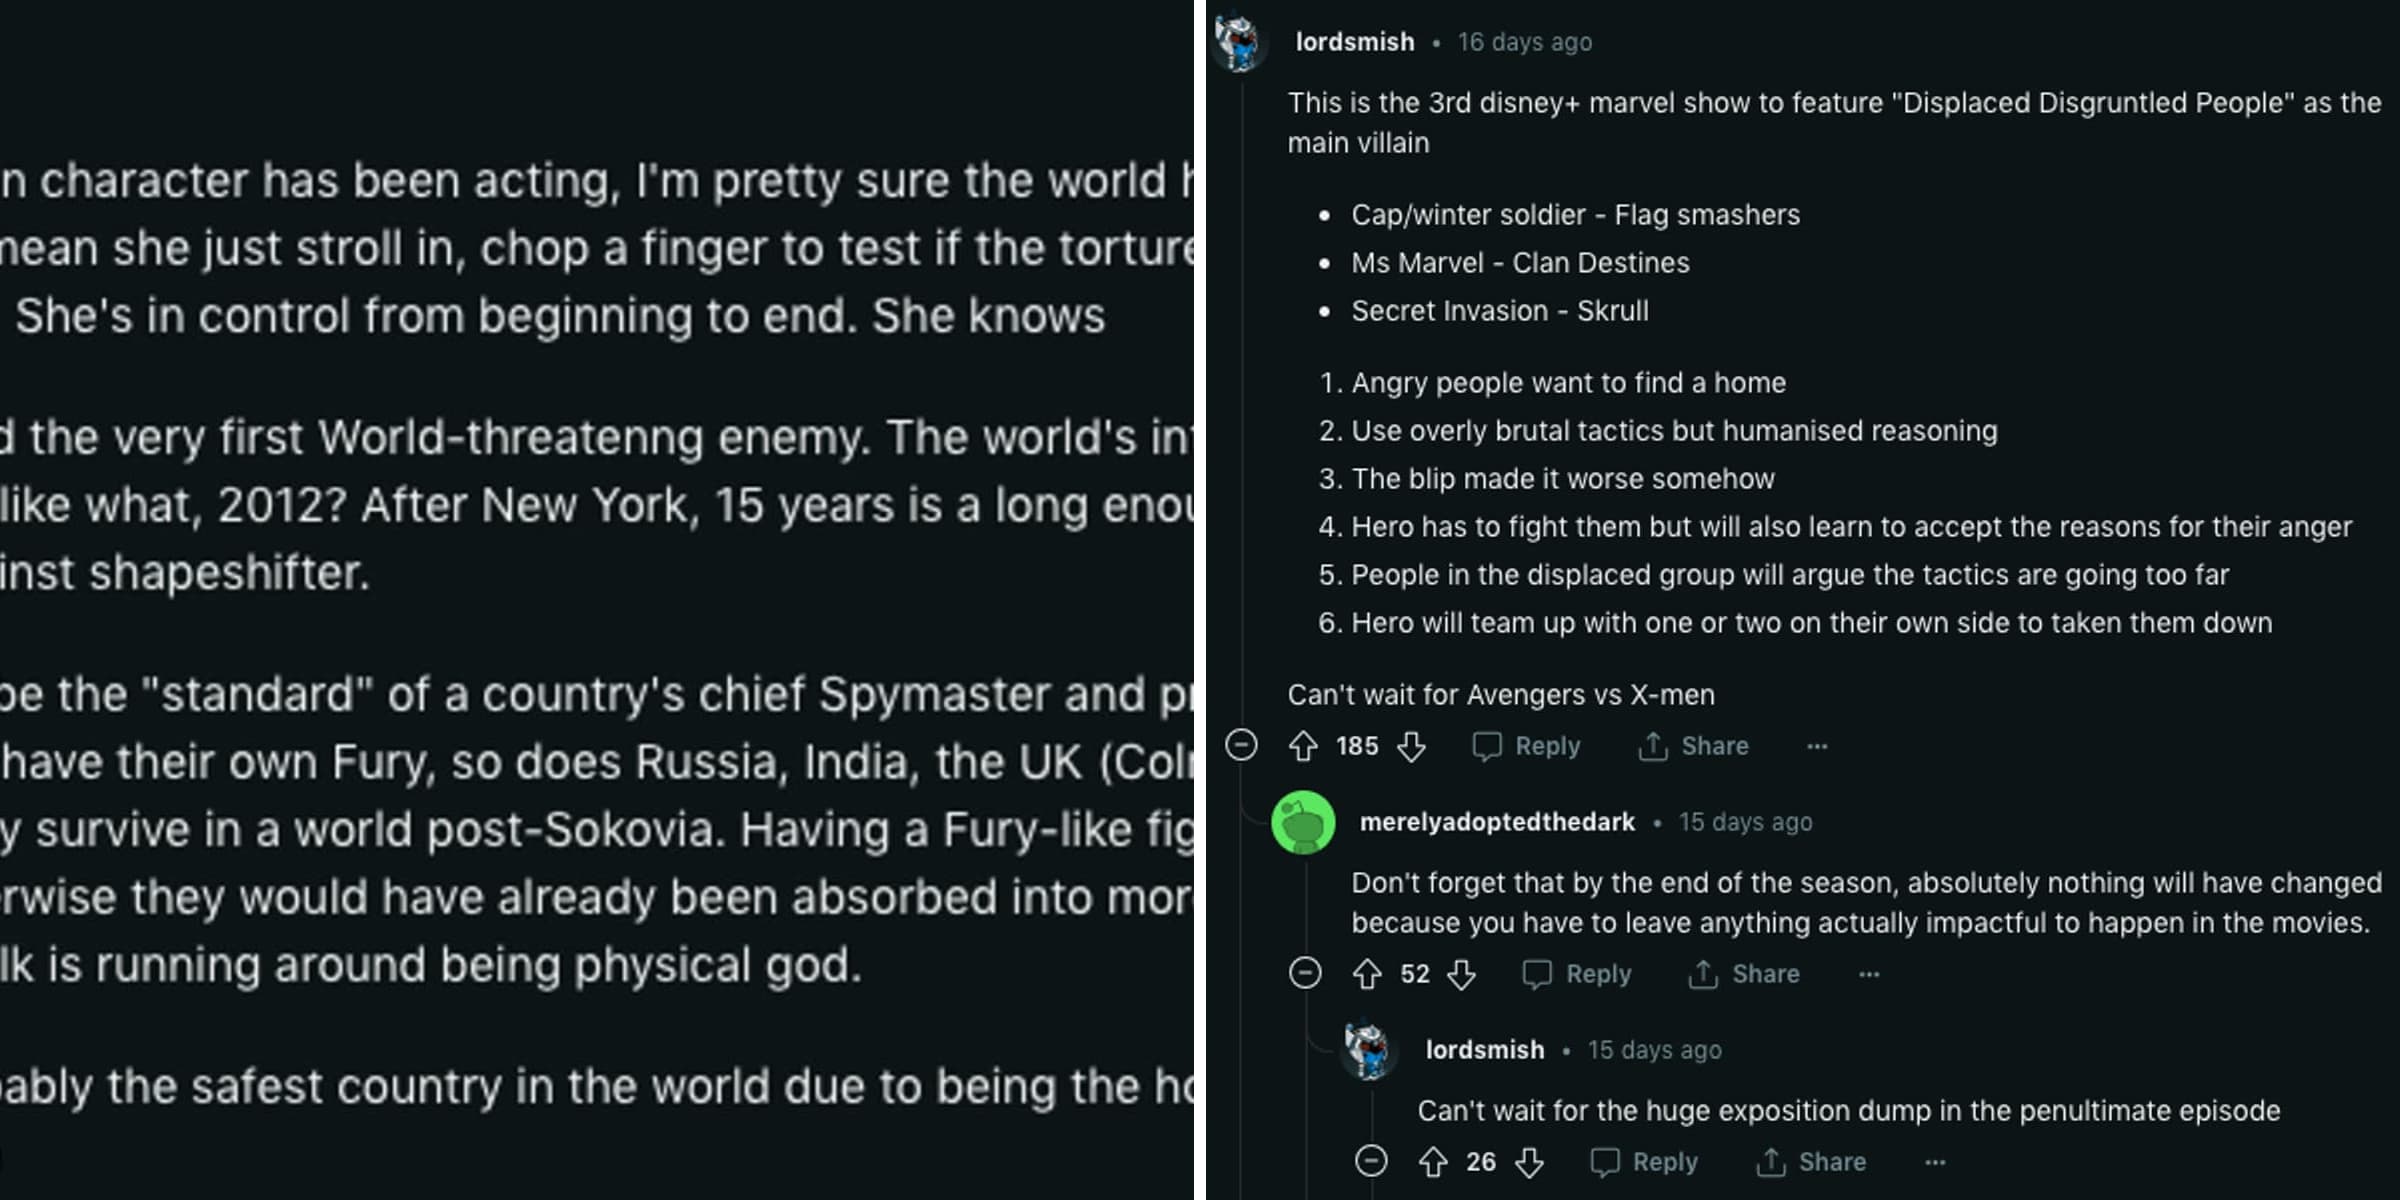Open the overflow menu on merelyadoptedthedark's comment
The width and height of the screenshot is (2400, 1200).
point(1866,974)
